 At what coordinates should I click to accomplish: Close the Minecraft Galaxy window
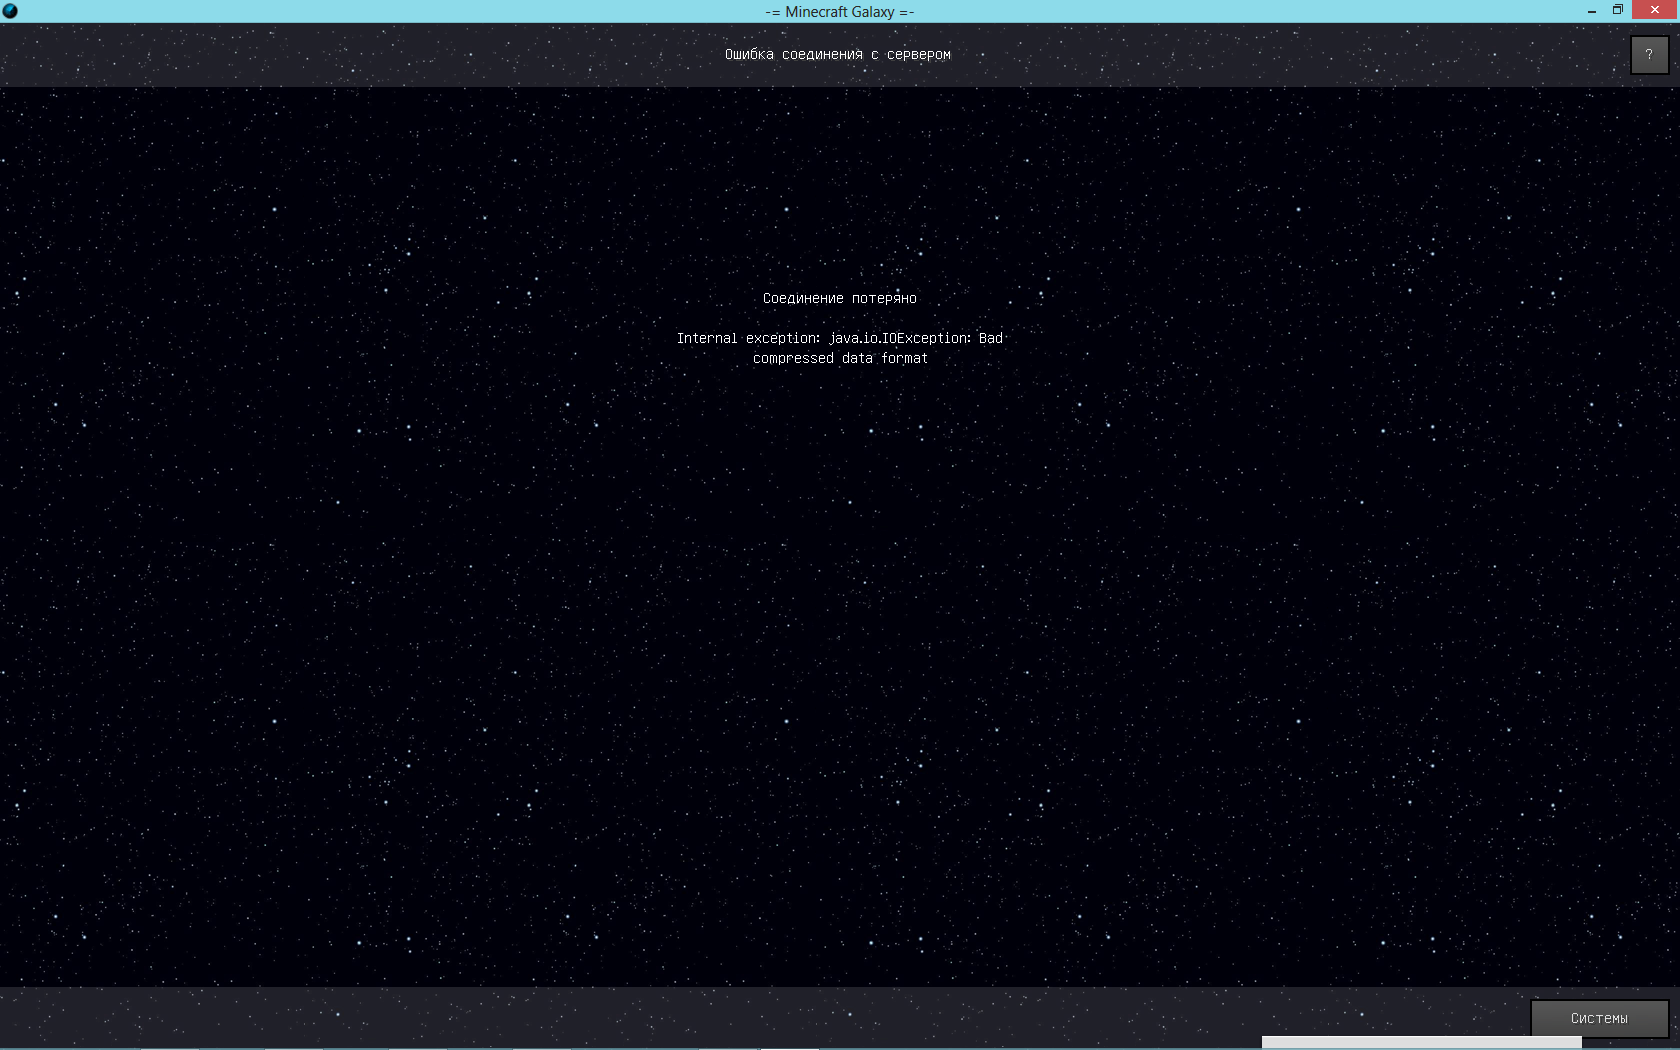(x=1655, y=10)
